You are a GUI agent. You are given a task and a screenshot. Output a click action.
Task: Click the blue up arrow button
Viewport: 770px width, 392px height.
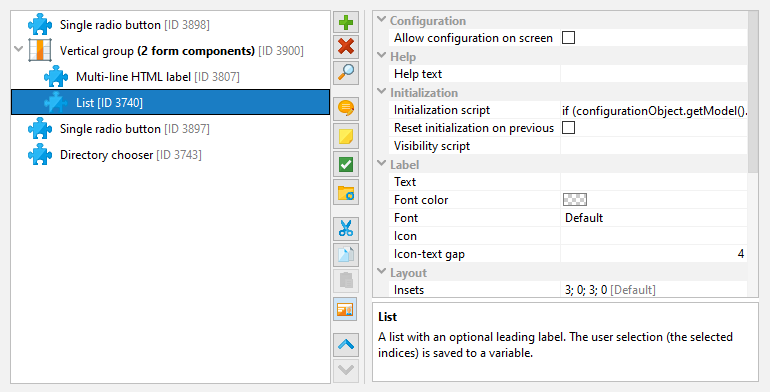tap(346, 345)
